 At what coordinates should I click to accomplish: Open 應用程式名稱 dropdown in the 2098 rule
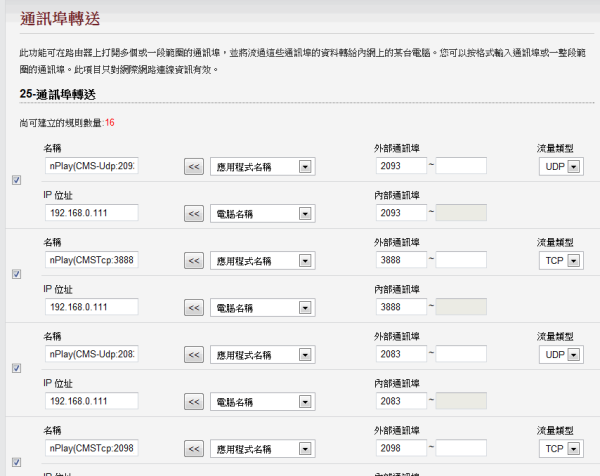[262, 449]
